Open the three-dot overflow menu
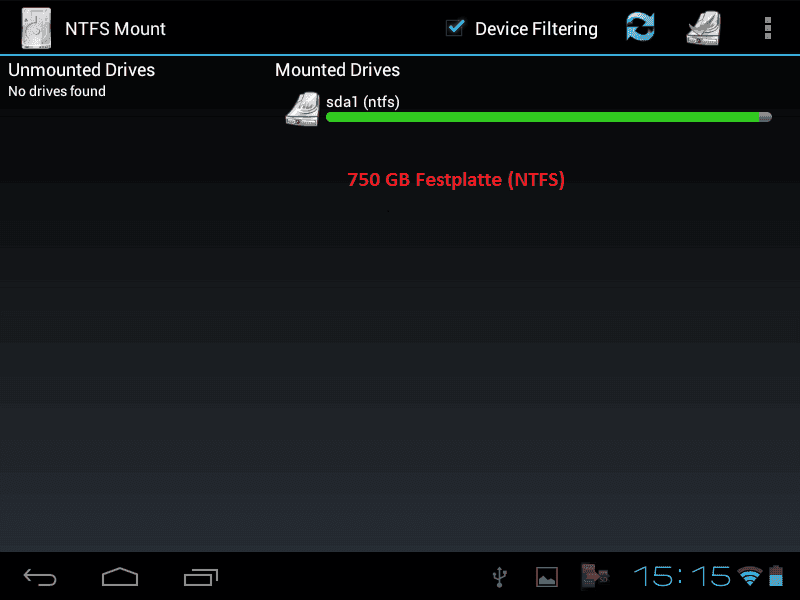The height and width of the screenshot is (600, 800). (x=767, y=28)
